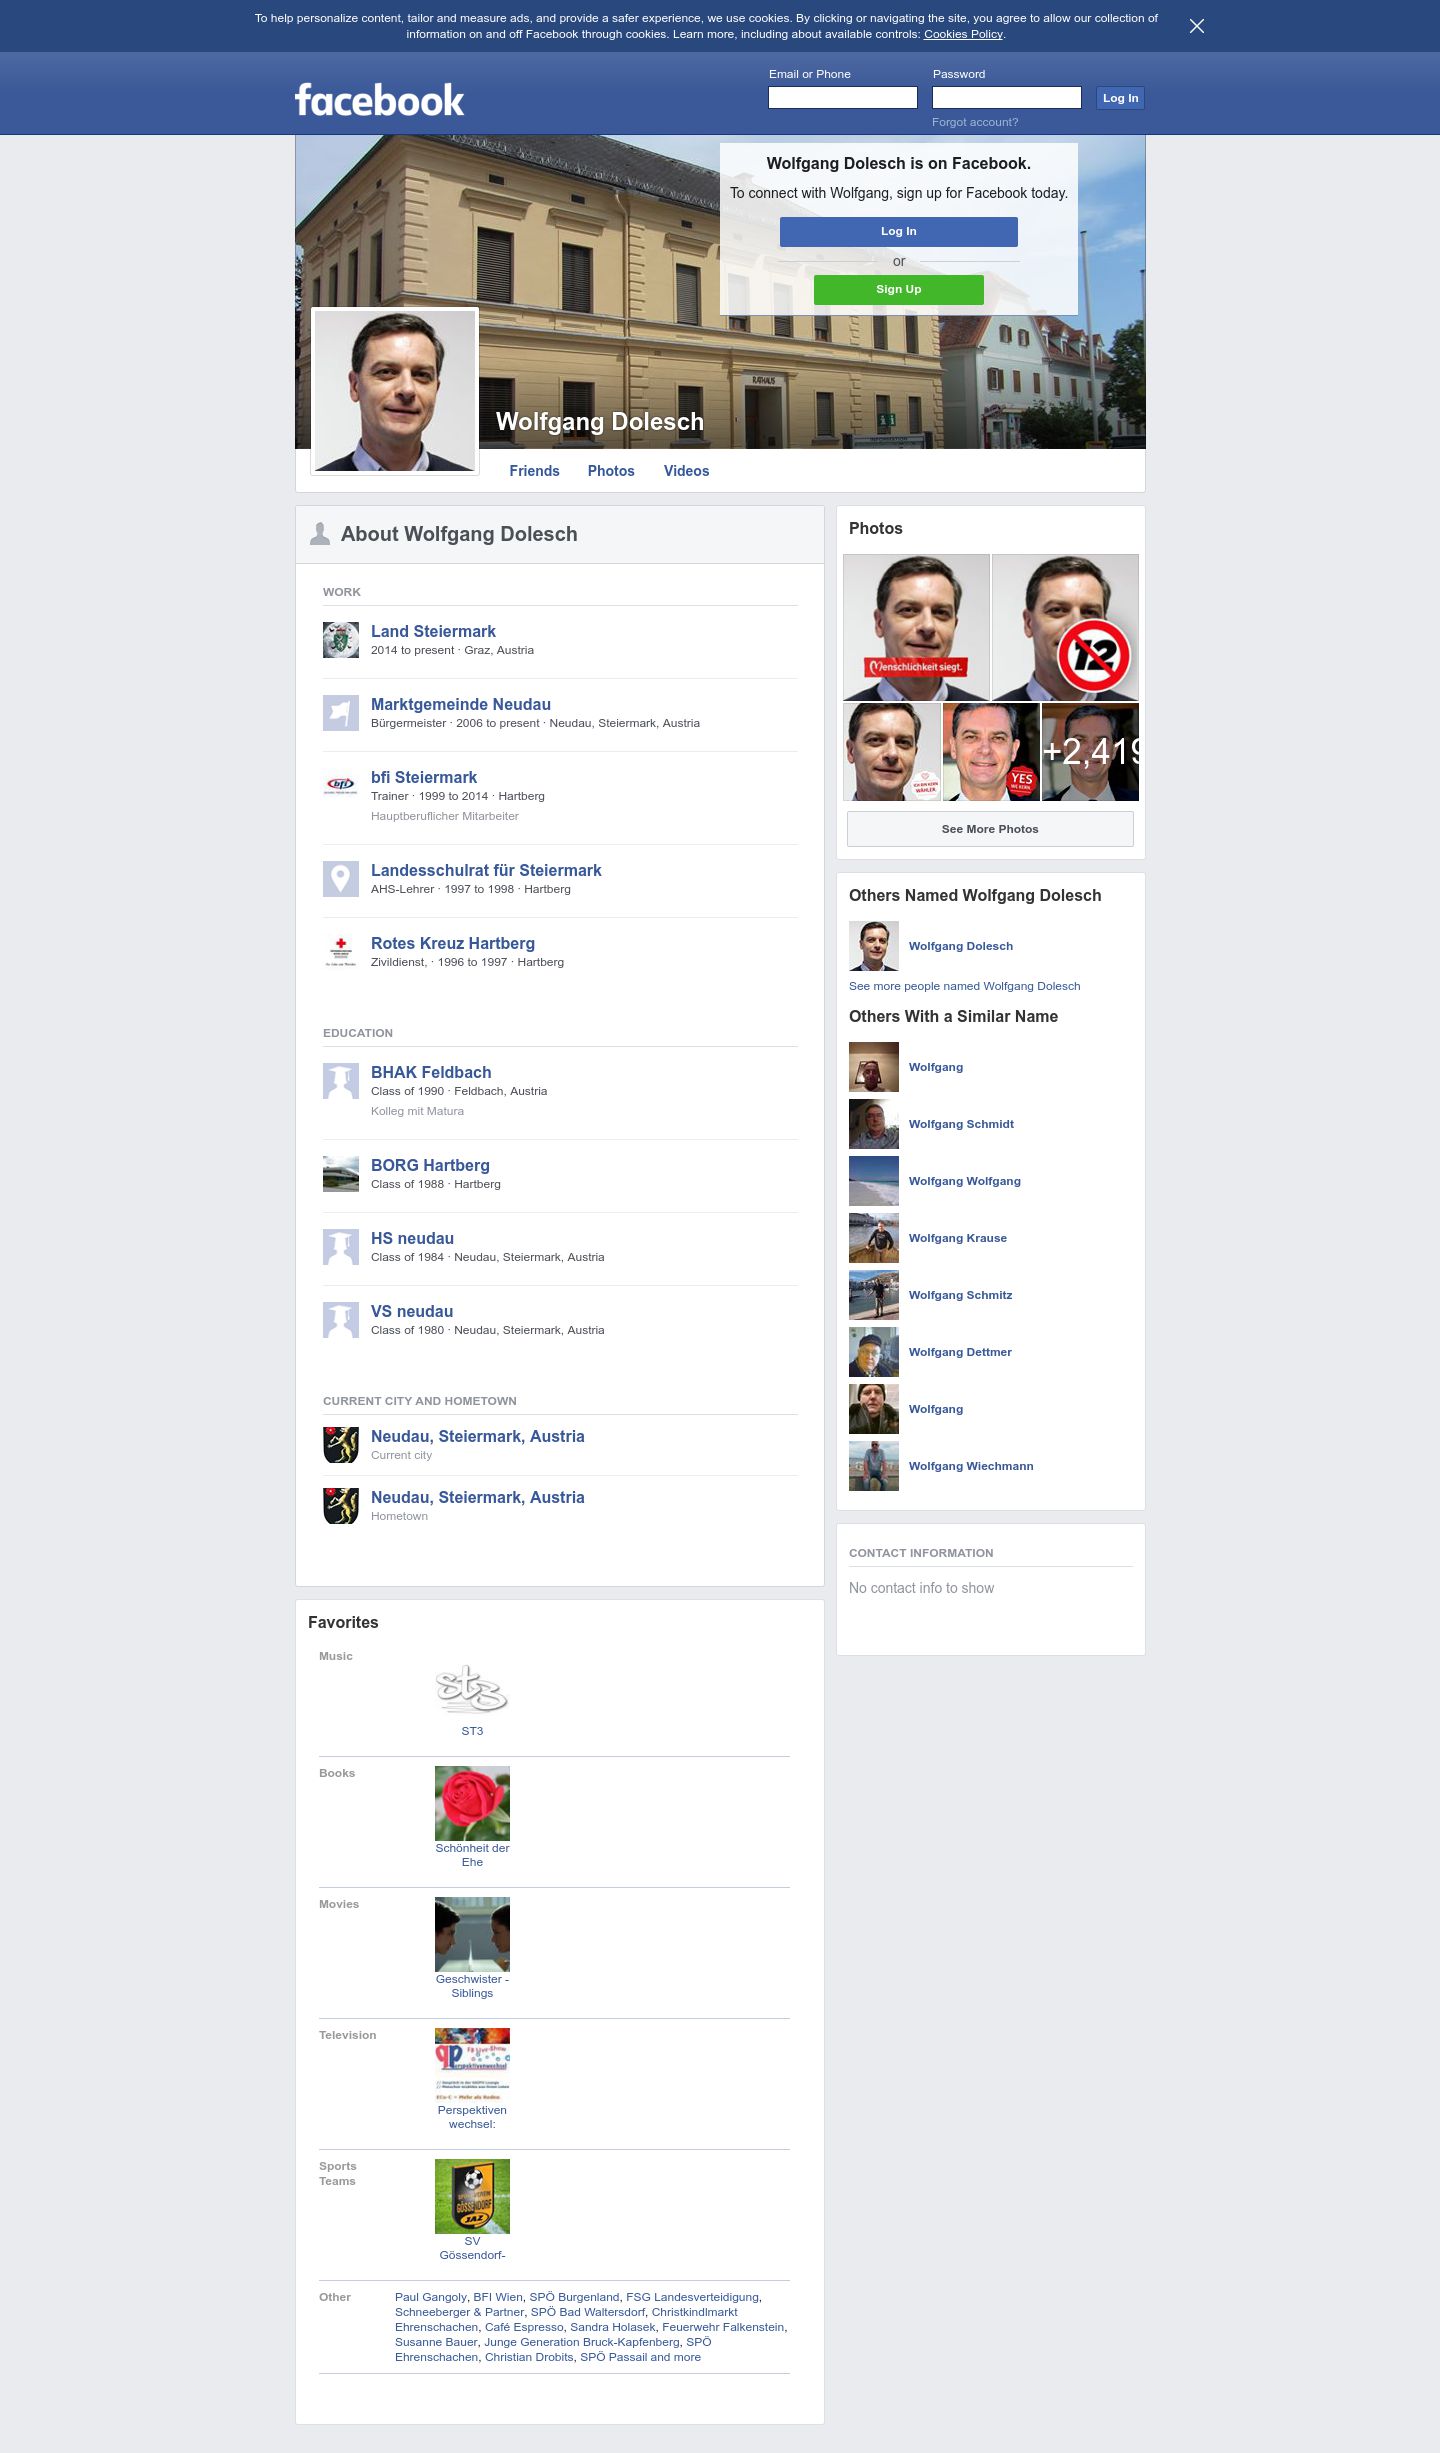Open the BORG Hartberg link
The height and width of the screenshot is (2453, 1440).
coord(430,1165)
